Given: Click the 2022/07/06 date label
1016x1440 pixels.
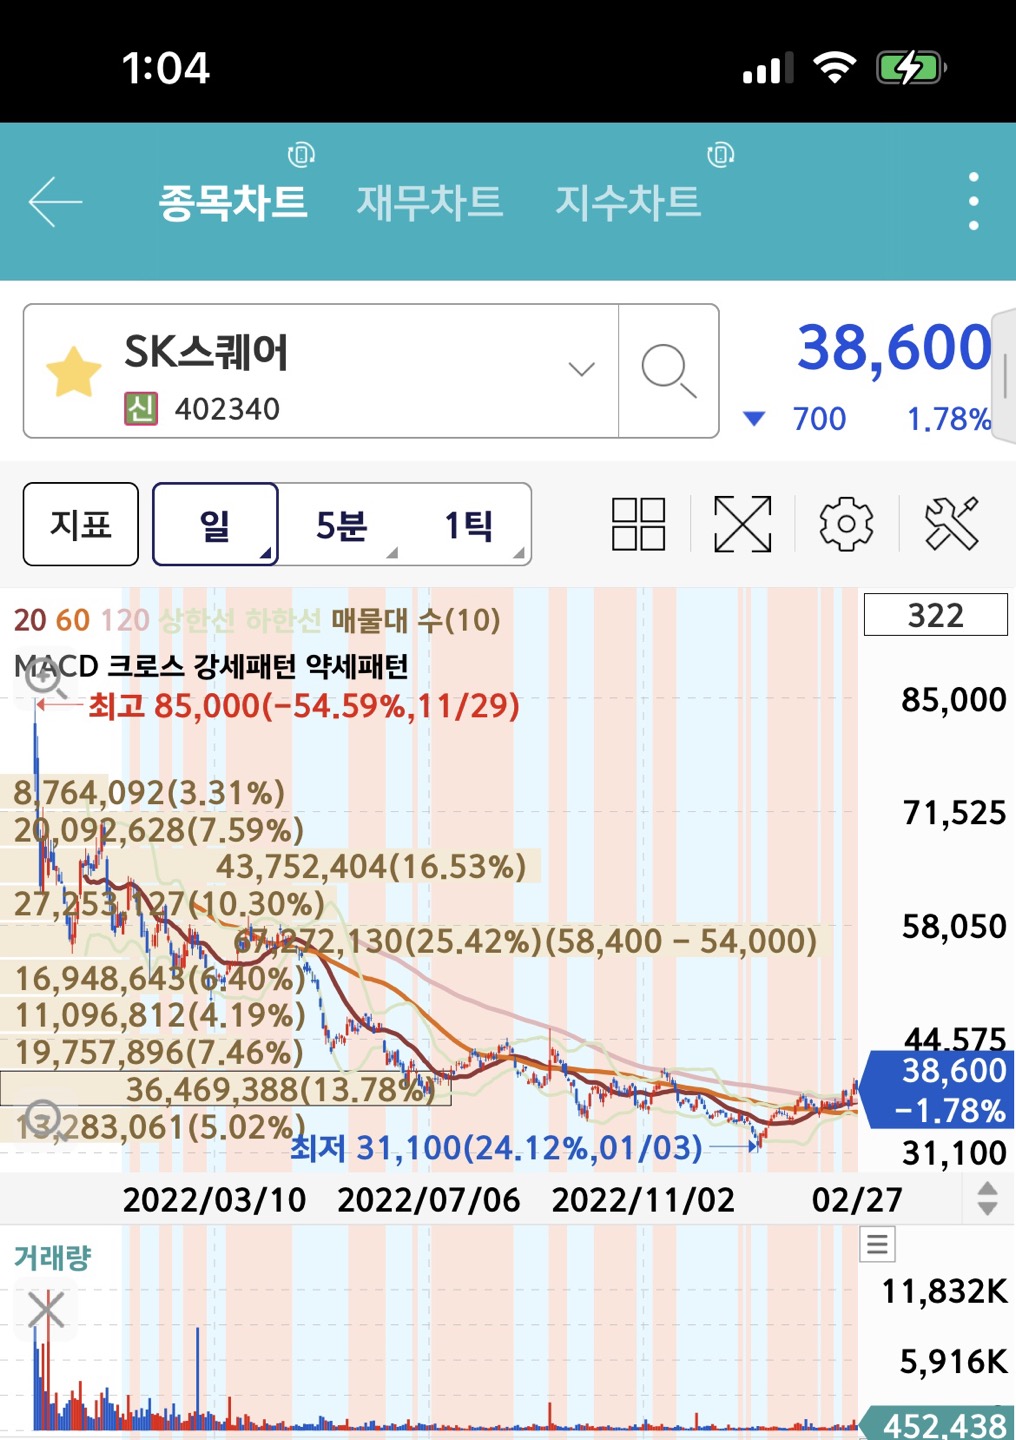Looking at the screenshot, I should point(429,1199).
